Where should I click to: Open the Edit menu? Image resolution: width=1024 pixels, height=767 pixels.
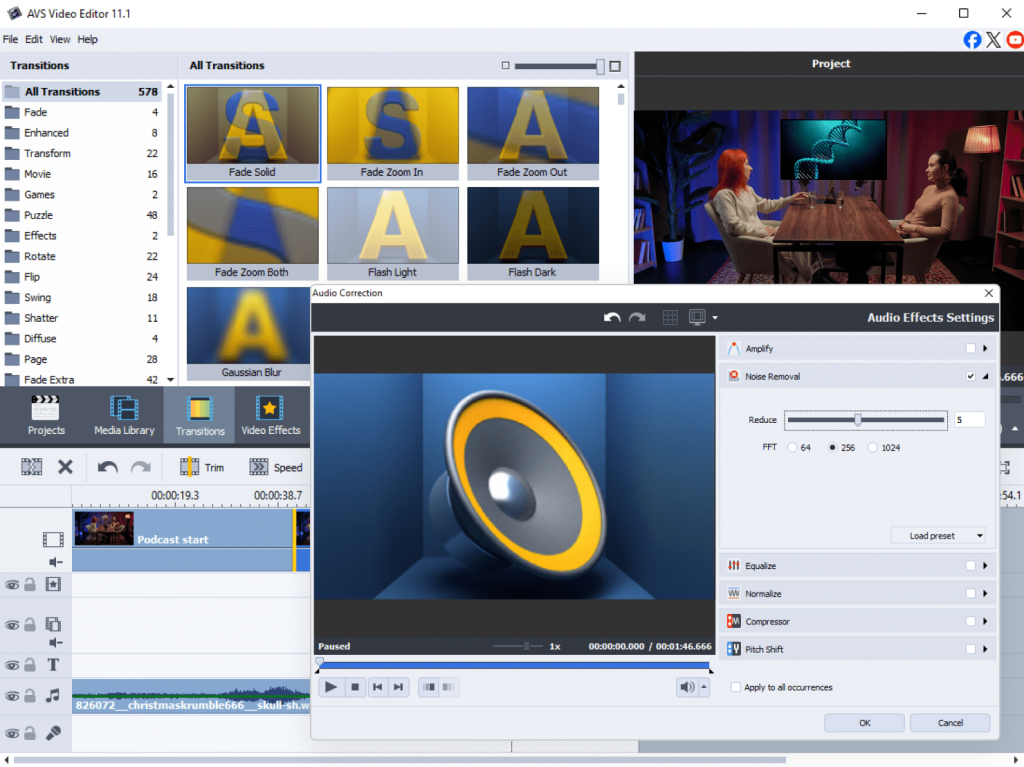tap(34, 40)
